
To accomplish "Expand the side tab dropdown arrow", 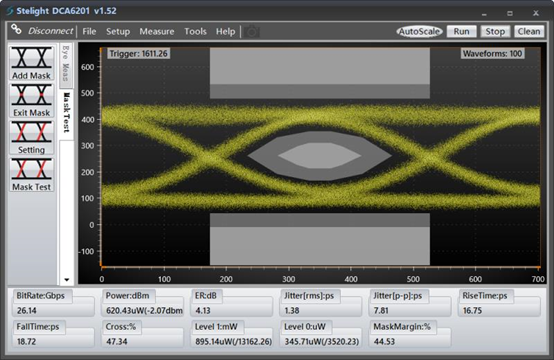I will tap(66, 280).
